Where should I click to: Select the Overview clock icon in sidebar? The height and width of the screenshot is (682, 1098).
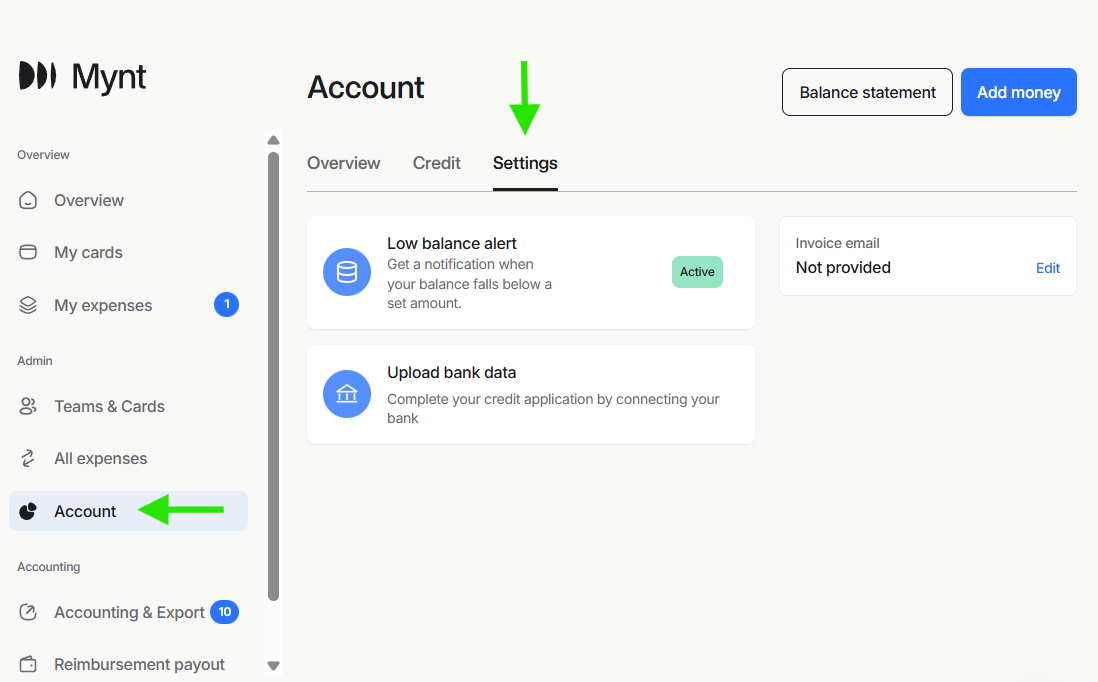pyautogui.click(x=27, y=200)
